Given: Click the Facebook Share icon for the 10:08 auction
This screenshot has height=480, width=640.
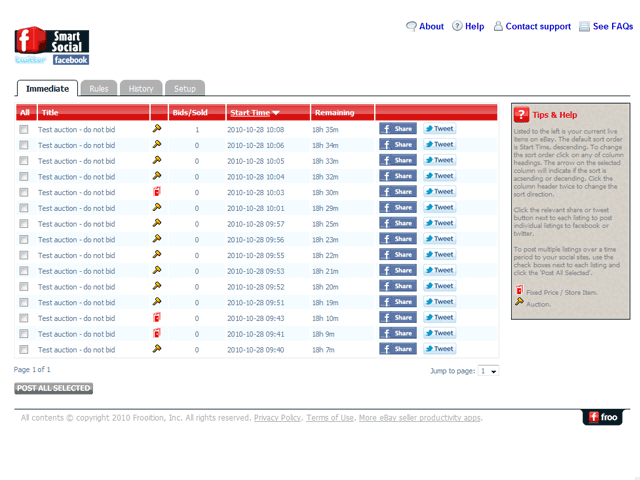Looking at the screenshot, I should [x=398, y=129].
